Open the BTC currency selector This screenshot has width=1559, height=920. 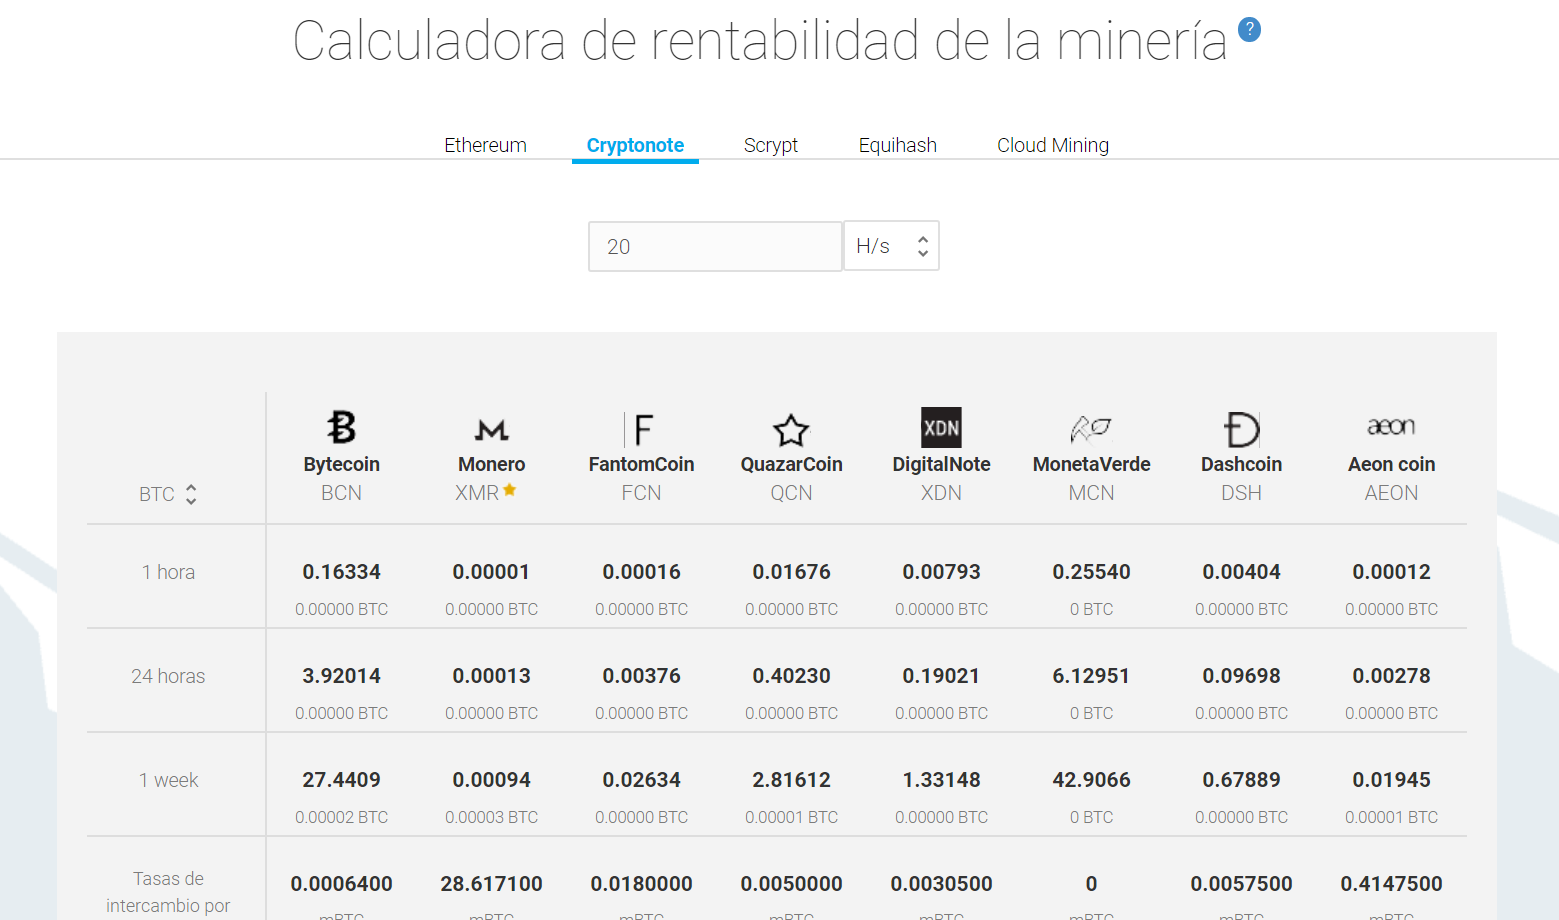pyautogui.click(x=168, y=494)
